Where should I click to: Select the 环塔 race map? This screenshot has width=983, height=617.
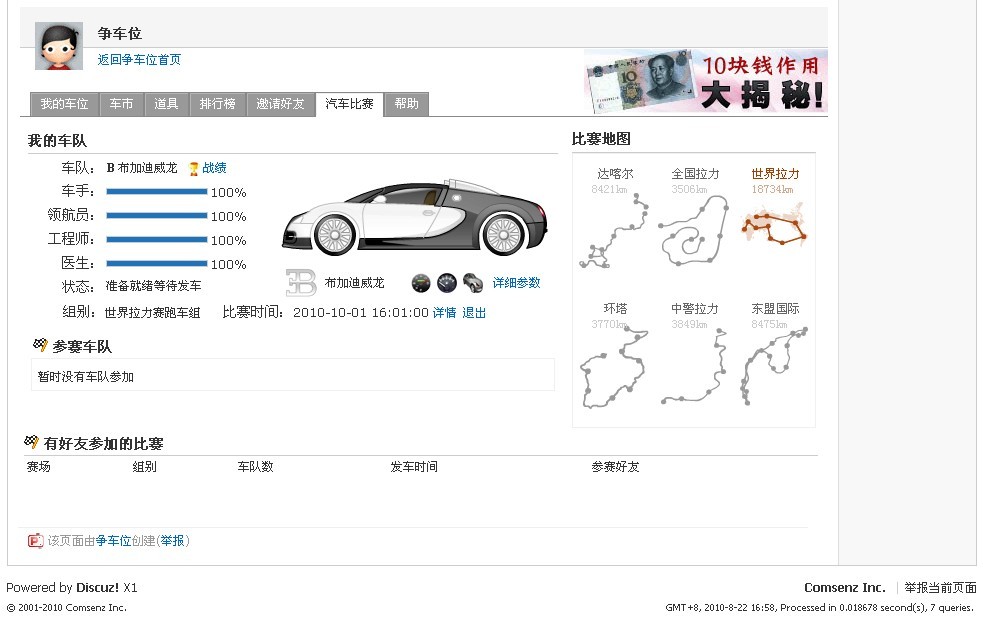pyautogui.click(x=614, y=355)
